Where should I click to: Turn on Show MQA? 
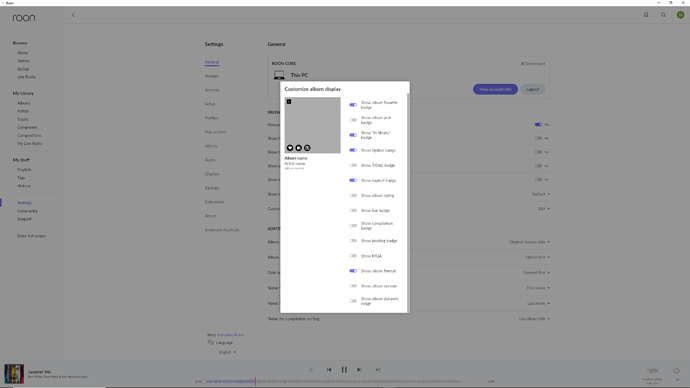(x=353, y=256)
